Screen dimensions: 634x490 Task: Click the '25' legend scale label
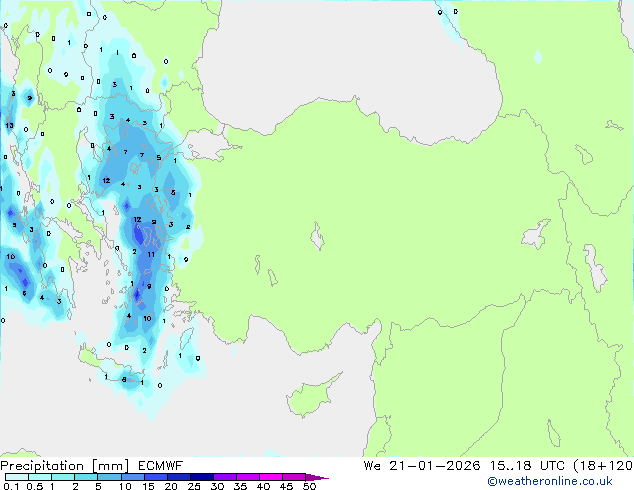click(x=194, y=486)
